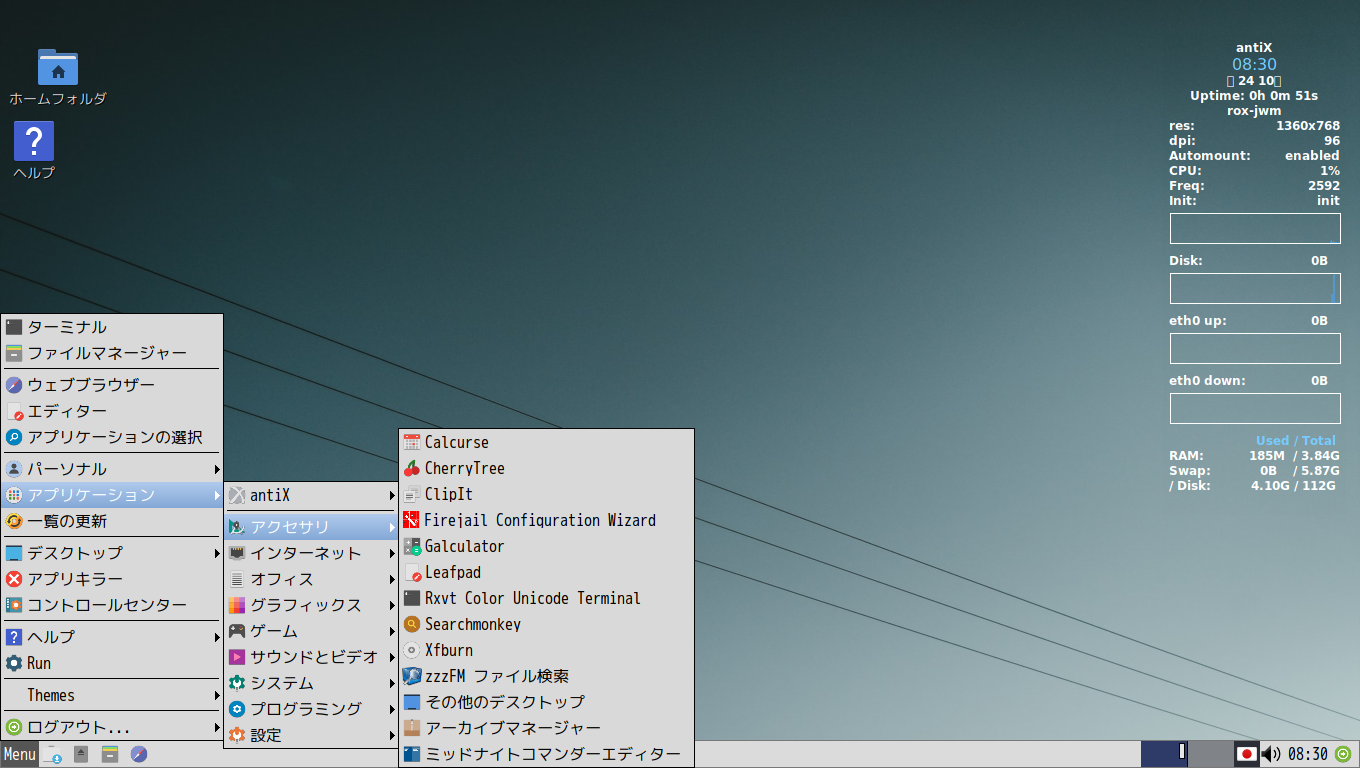The width and height of the screenshot is (1360, 768).
Task: Select その他のデスクトップ entry
Action: click(x=546, y=702)
